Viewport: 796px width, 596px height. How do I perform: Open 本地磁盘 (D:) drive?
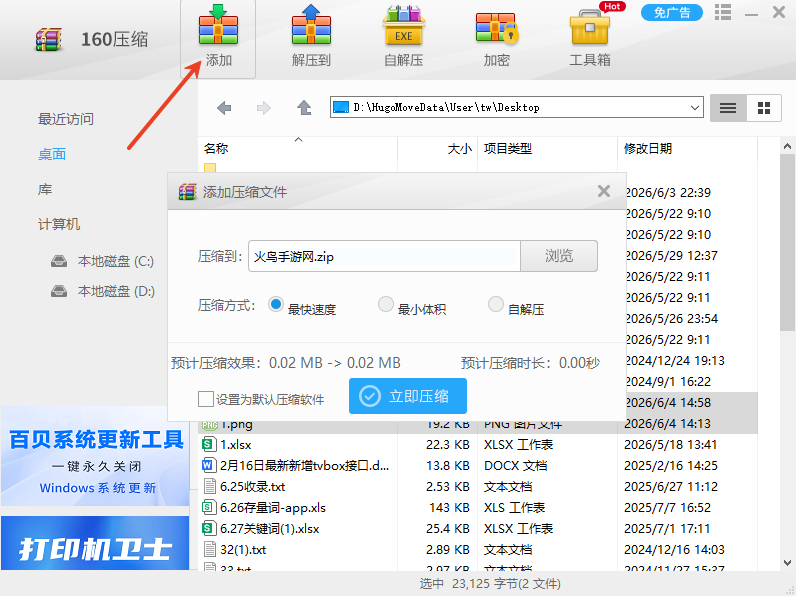click(103, 291)
